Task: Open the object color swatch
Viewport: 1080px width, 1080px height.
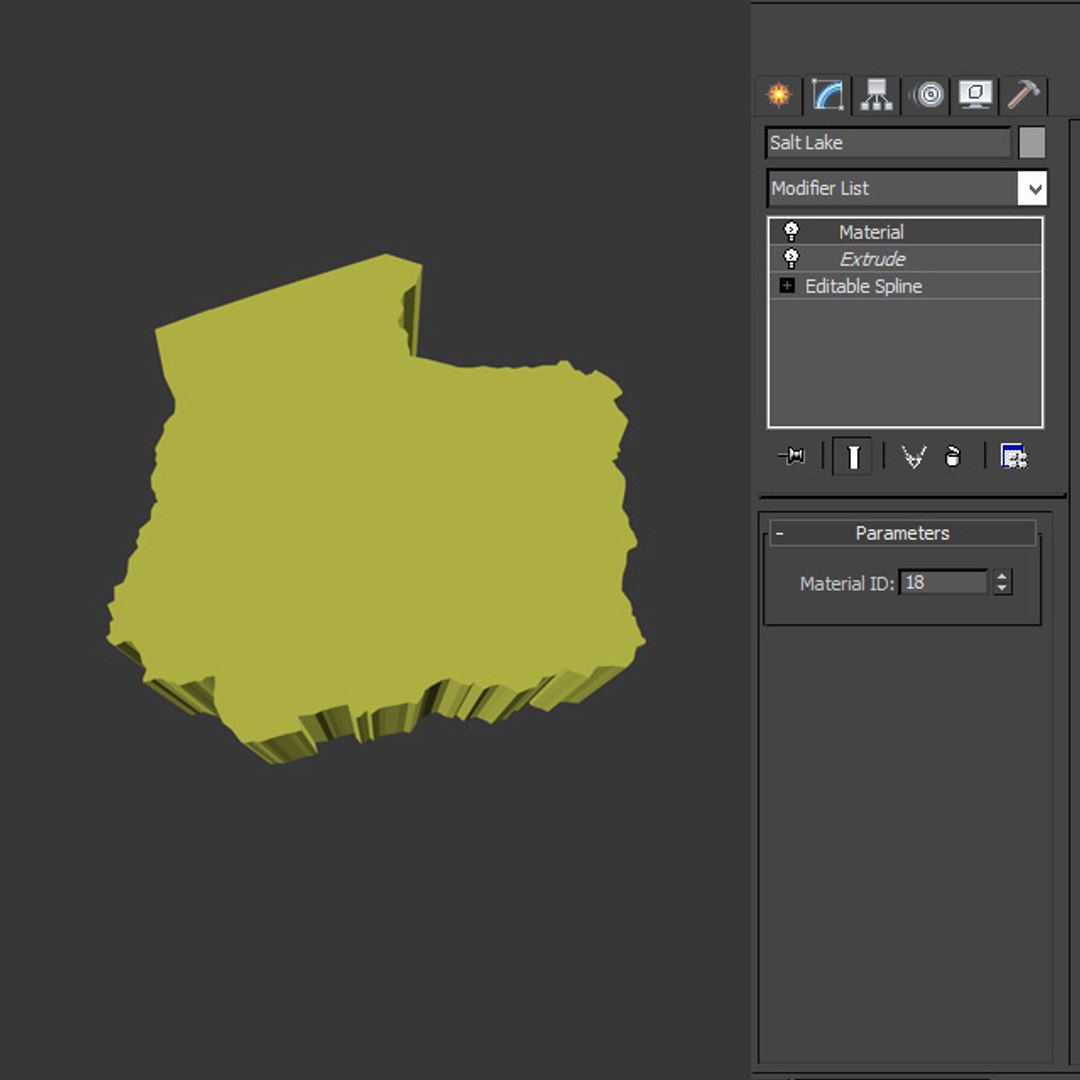Action: pyautogui.click(x=1031, y=143)
